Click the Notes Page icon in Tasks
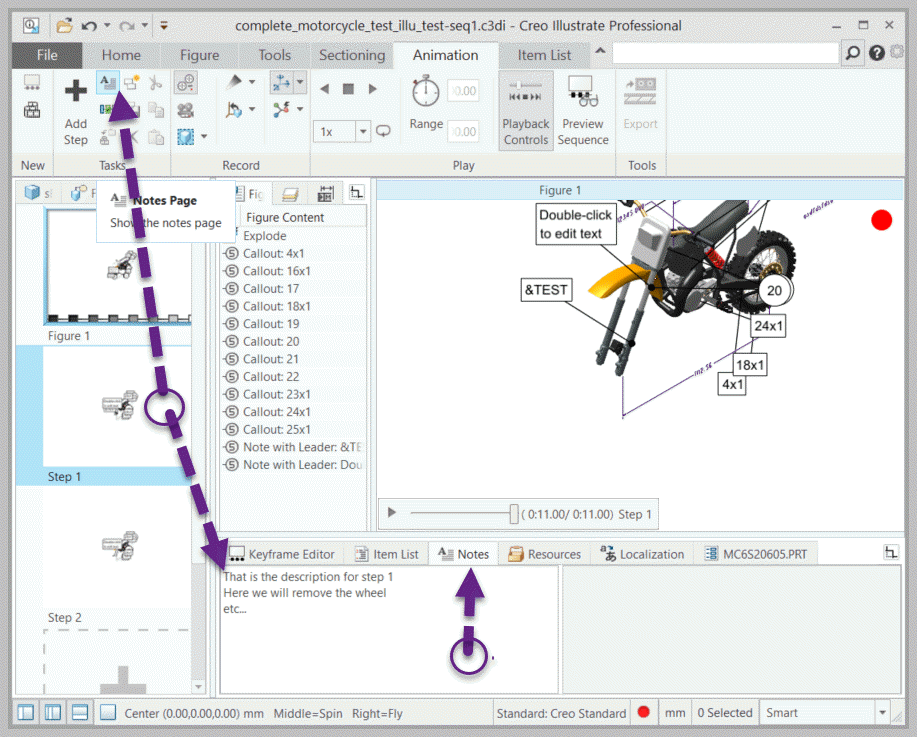This screenshot has width=917, height=737. 106,83
